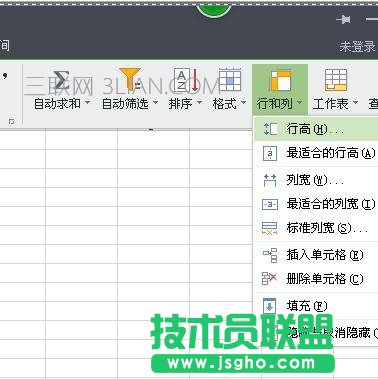This screenshot has width=378, height=379.
Task: Open the 格式 dropdown arrow
Action: pyautogui.click(x=243, y=102)
